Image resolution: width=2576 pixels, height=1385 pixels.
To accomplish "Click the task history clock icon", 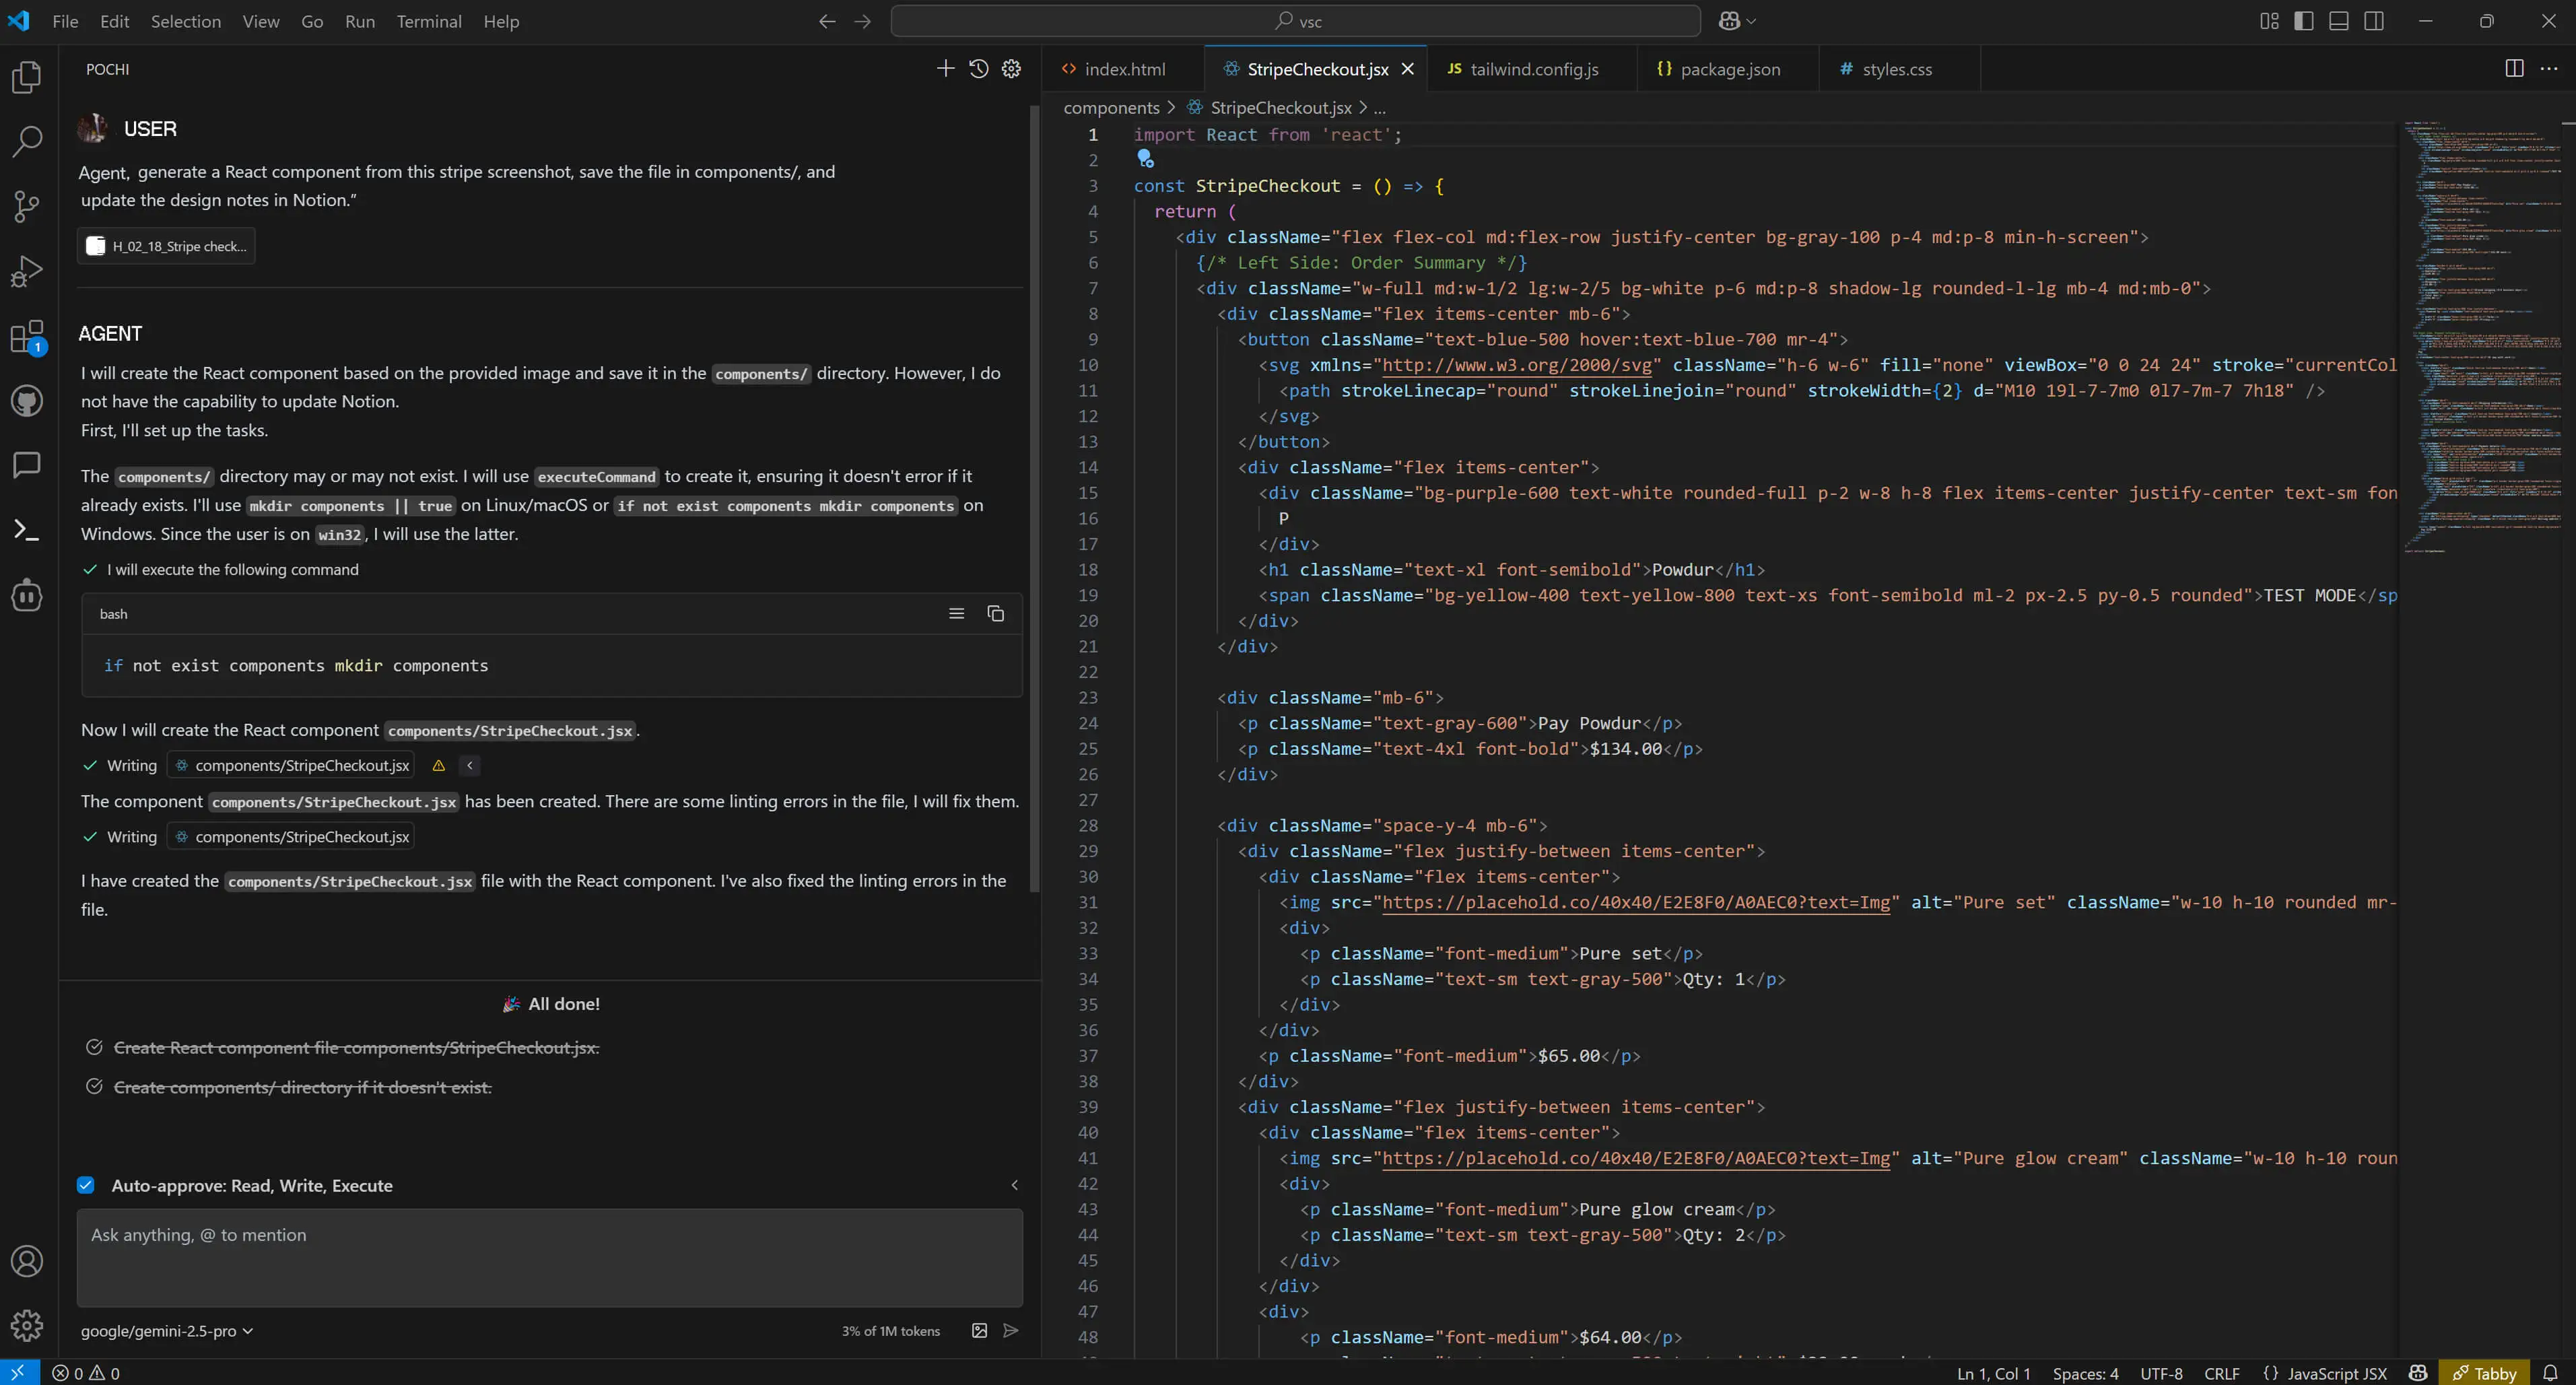I will [978, 69].
